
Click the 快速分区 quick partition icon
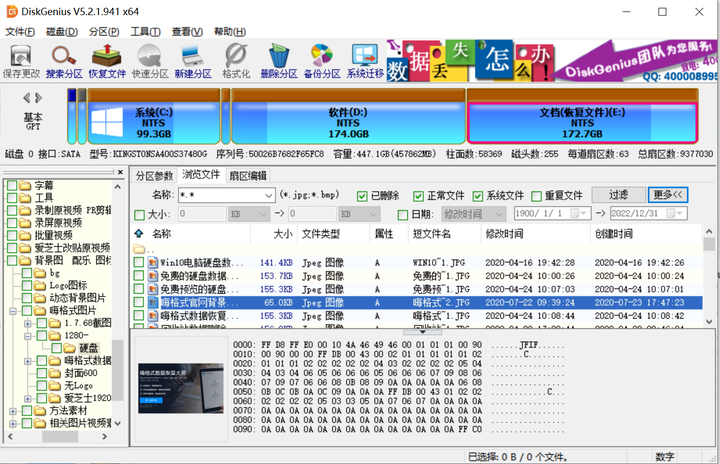[150, 61]
